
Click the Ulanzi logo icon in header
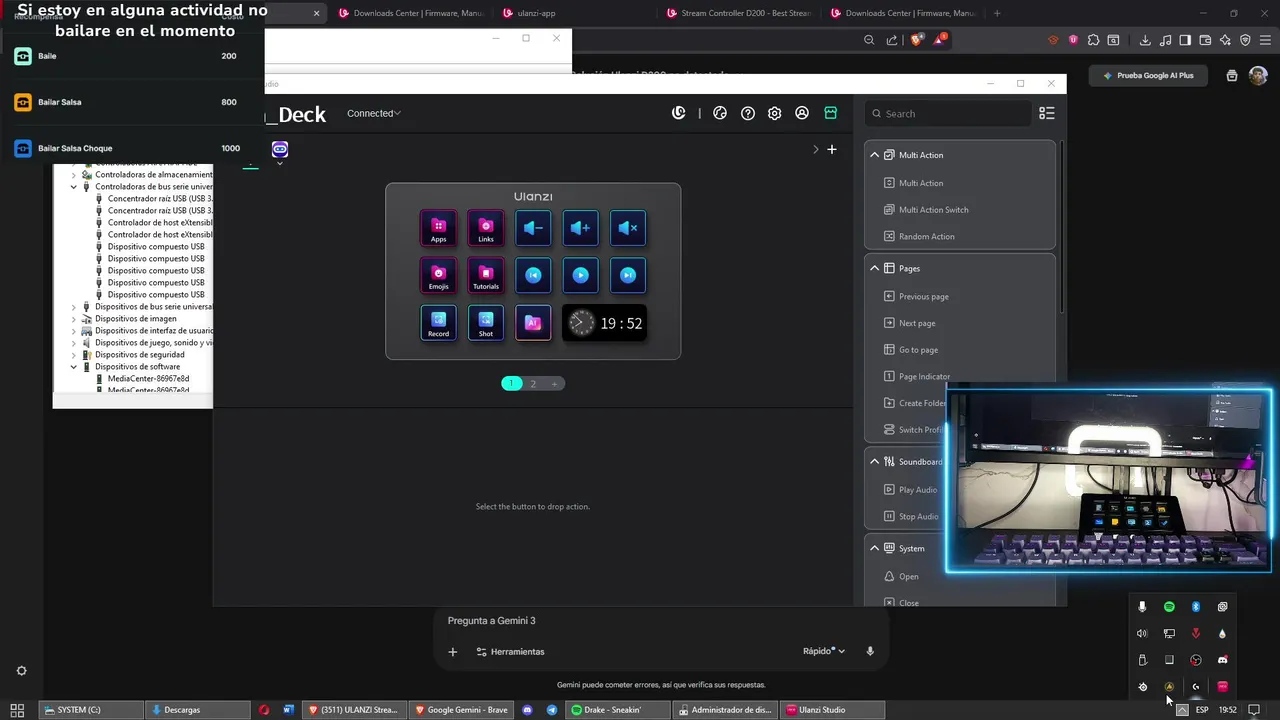coord(679,113)
